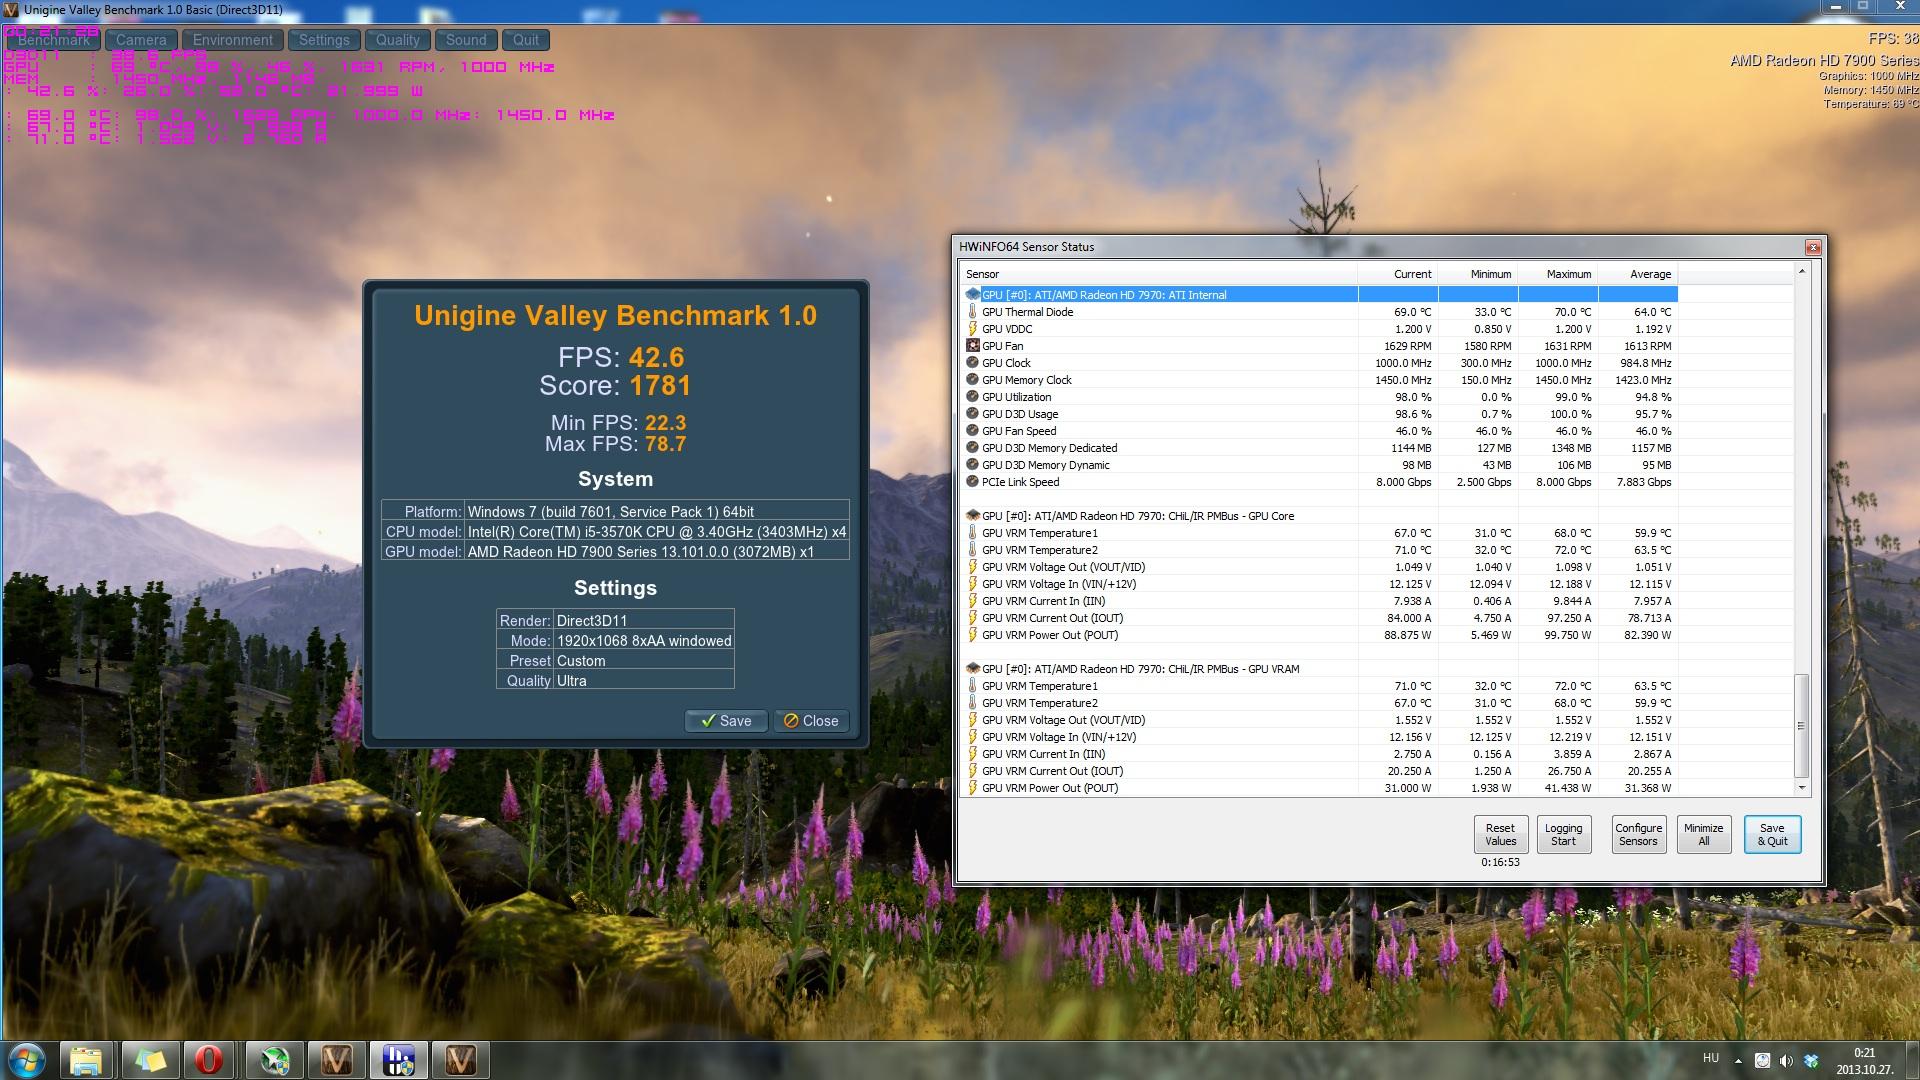Click the icon beside GPU D3D Memory Dedicated
This screenshot has width=1920, height=1080.
(972, 448)
